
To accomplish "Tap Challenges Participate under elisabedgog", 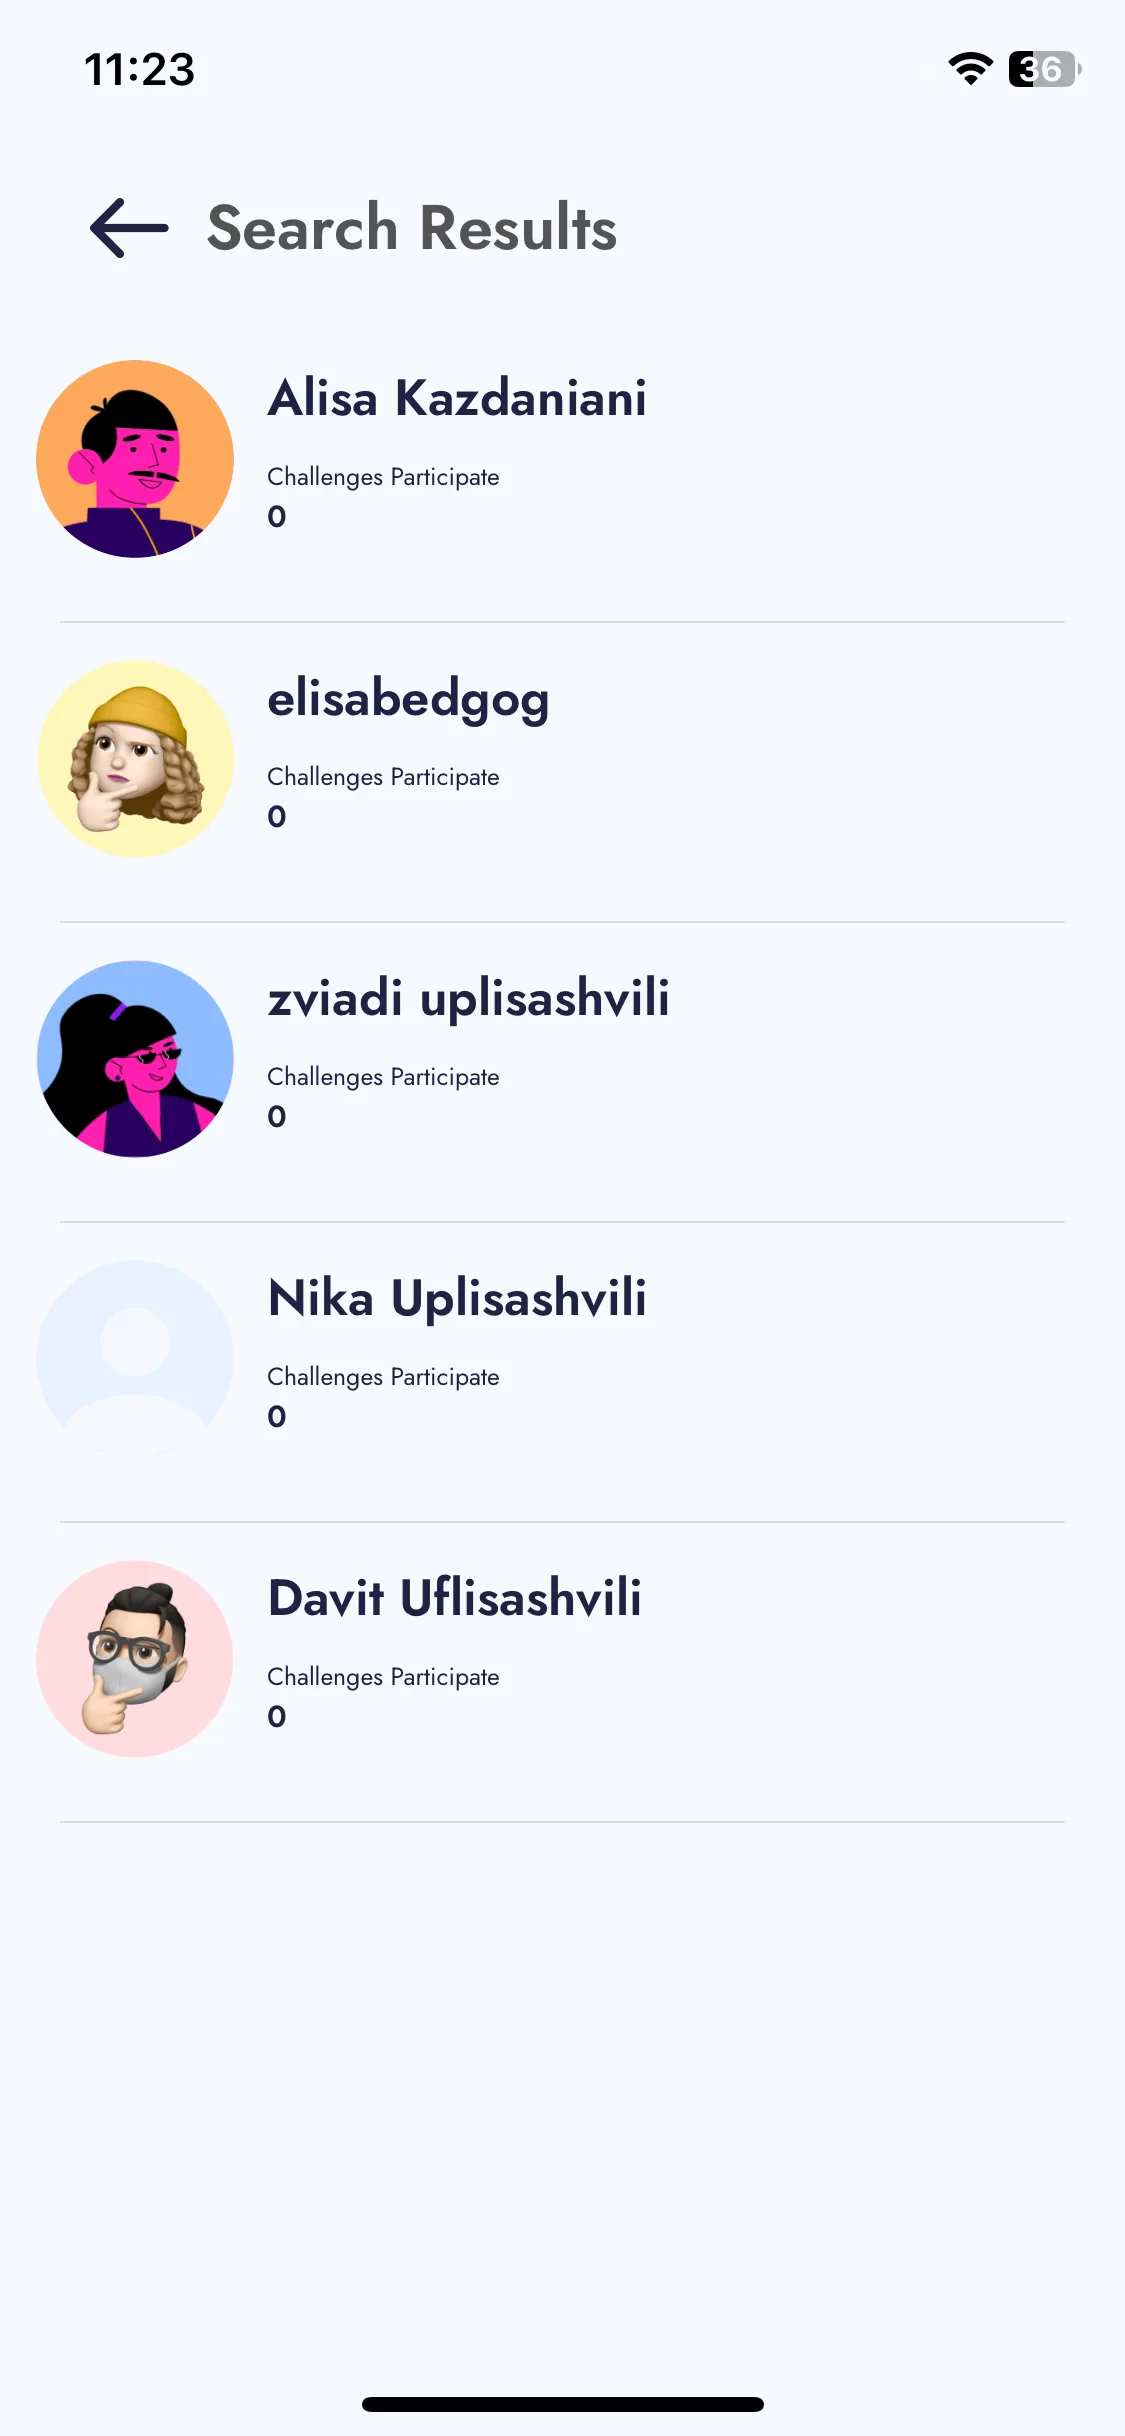I will [x=383, y=777].
